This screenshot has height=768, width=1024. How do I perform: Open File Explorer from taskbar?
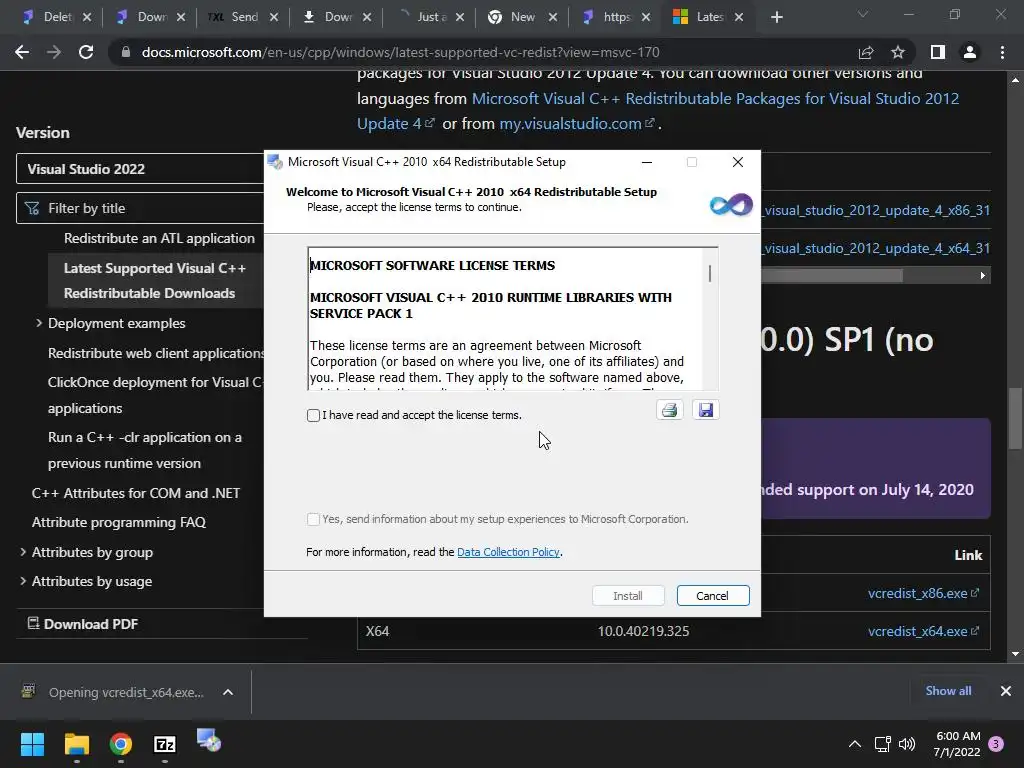coord(76,744)
